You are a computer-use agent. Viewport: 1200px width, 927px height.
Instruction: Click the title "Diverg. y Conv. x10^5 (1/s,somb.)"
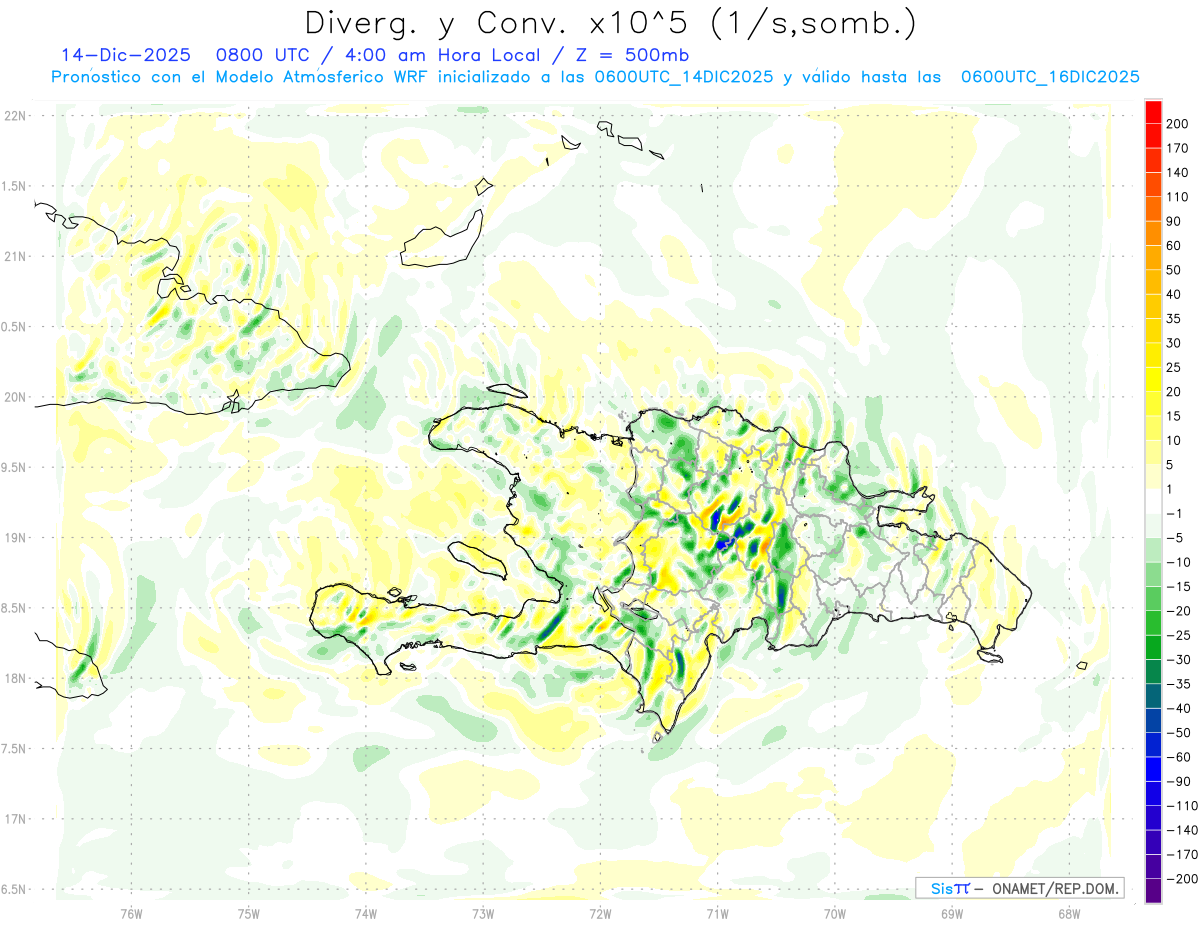point(610,22)
